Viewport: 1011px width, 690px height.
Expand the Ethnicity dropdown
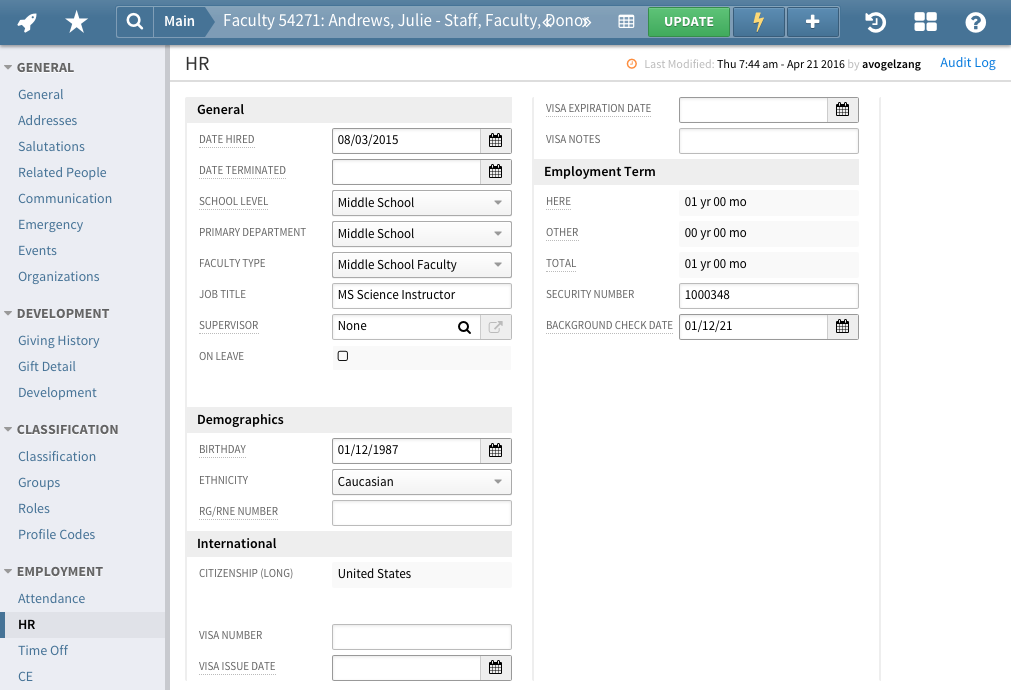(x=421, y=482)
